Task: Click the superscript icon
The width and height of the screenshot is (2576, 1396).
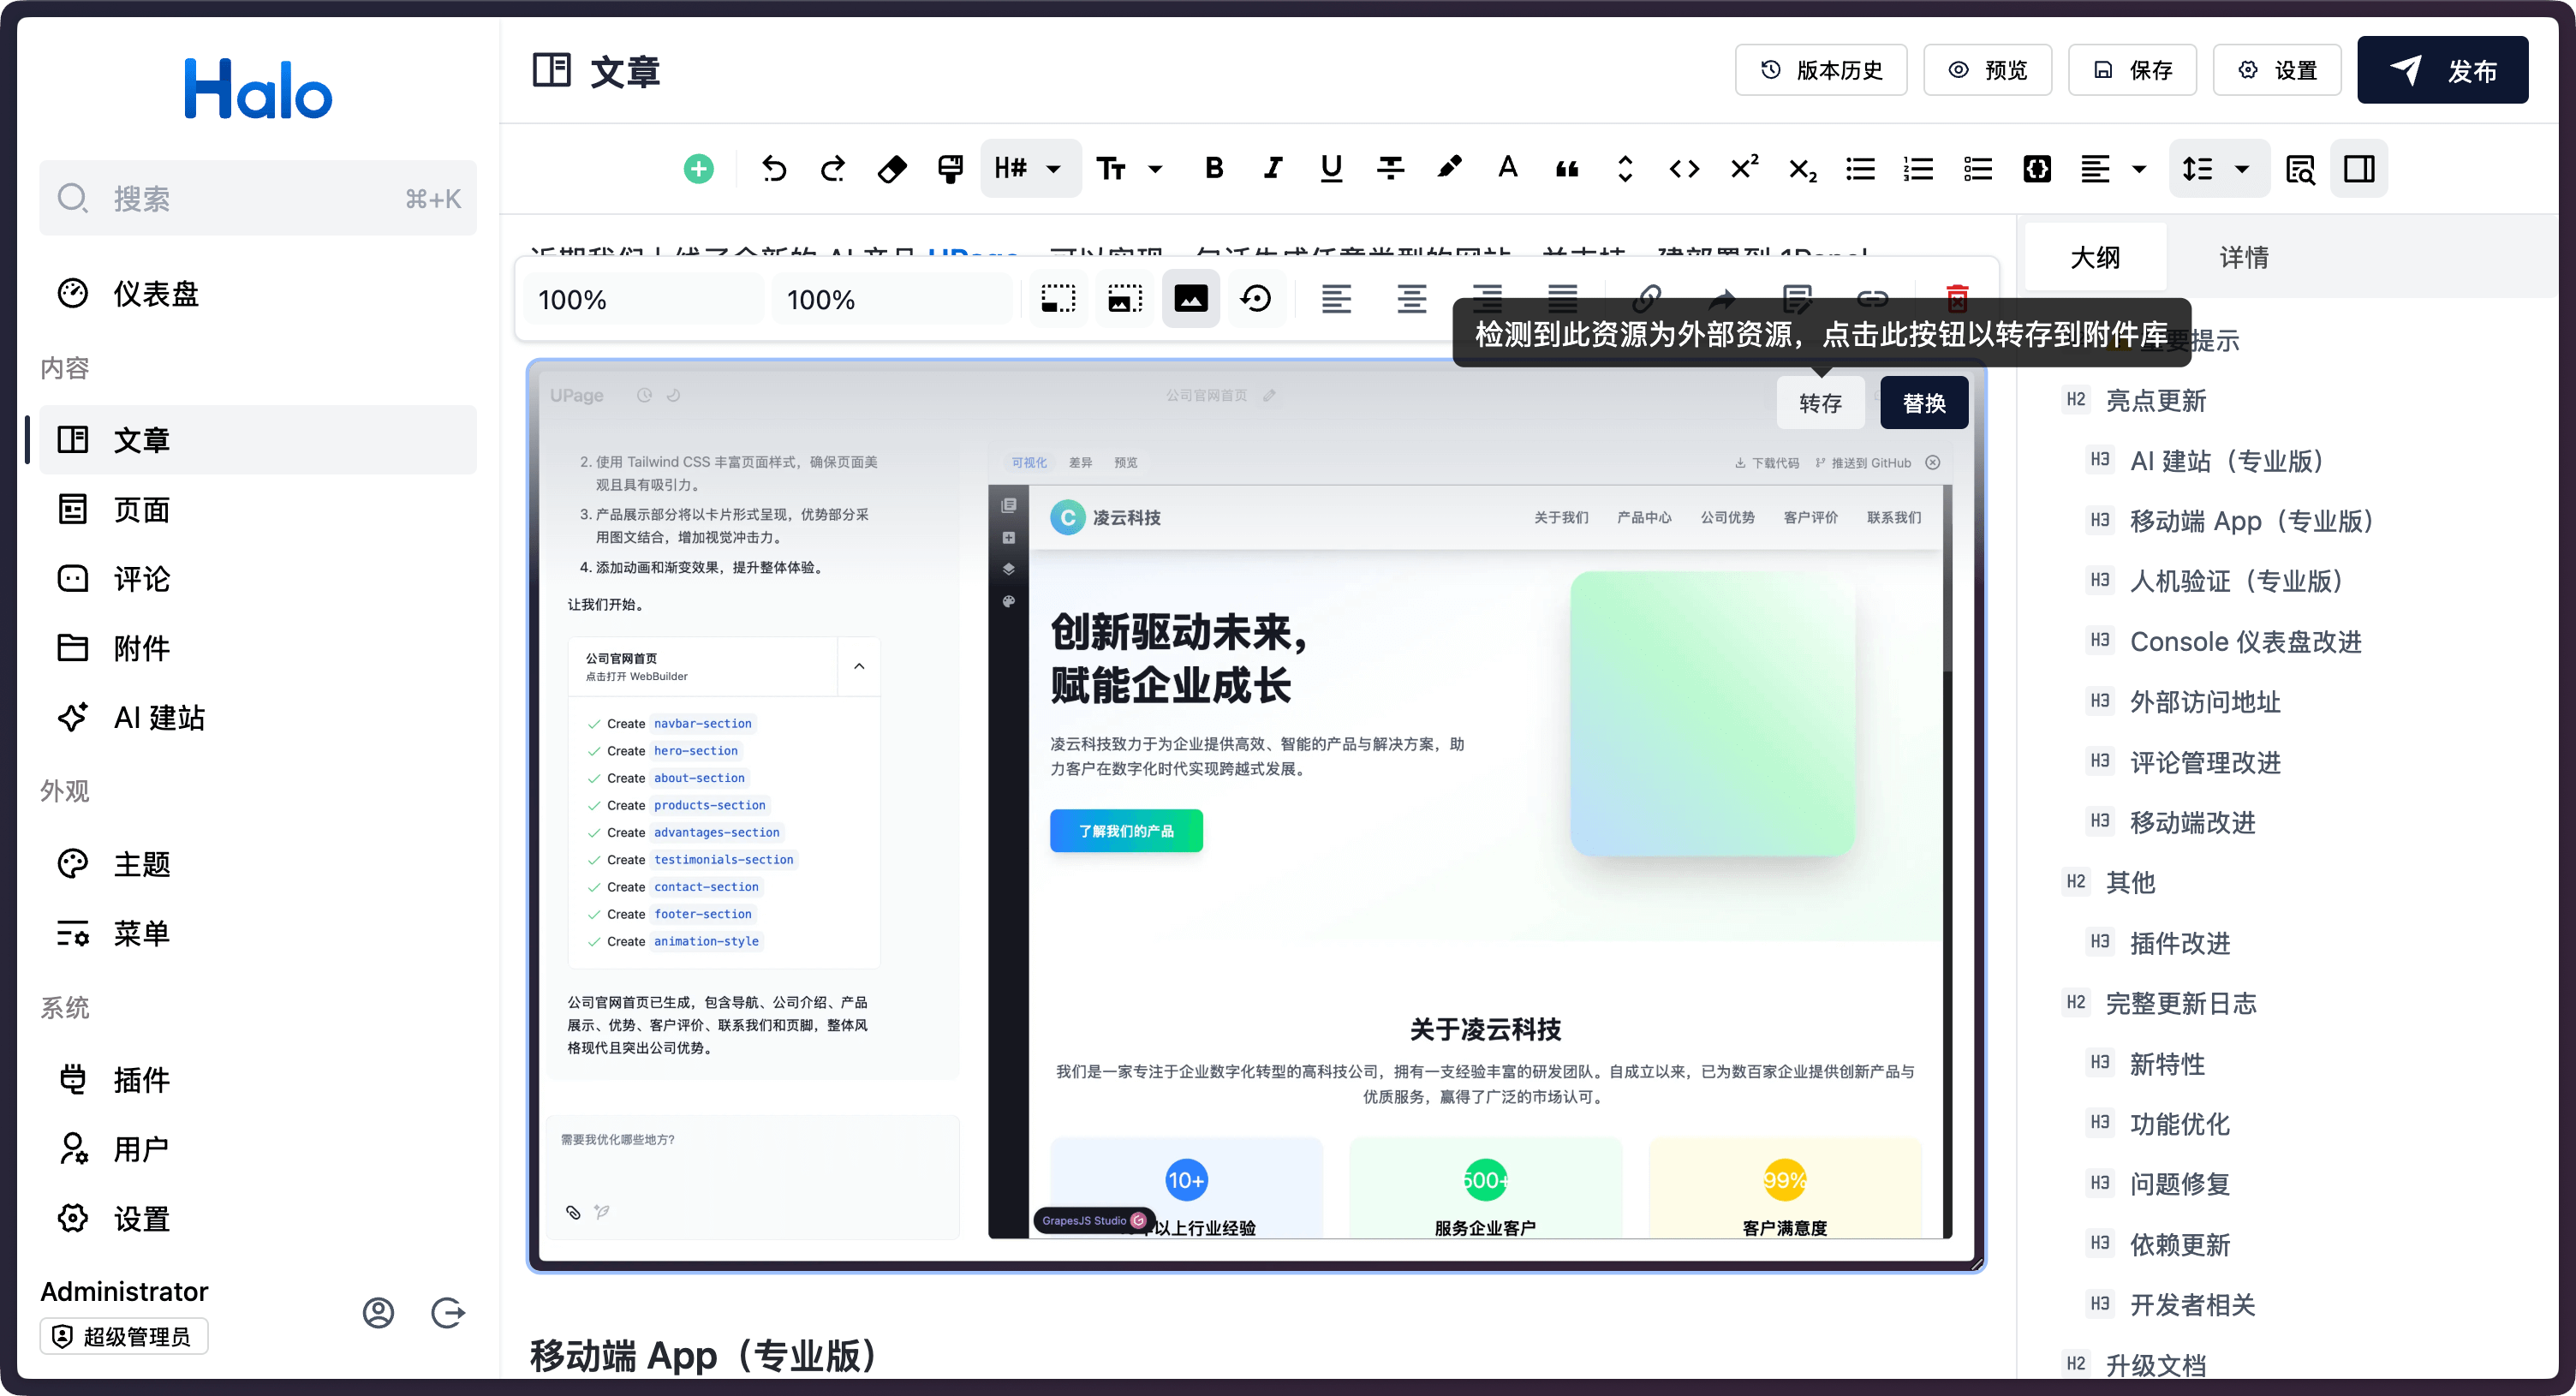Action: [x=1744, y=168]
